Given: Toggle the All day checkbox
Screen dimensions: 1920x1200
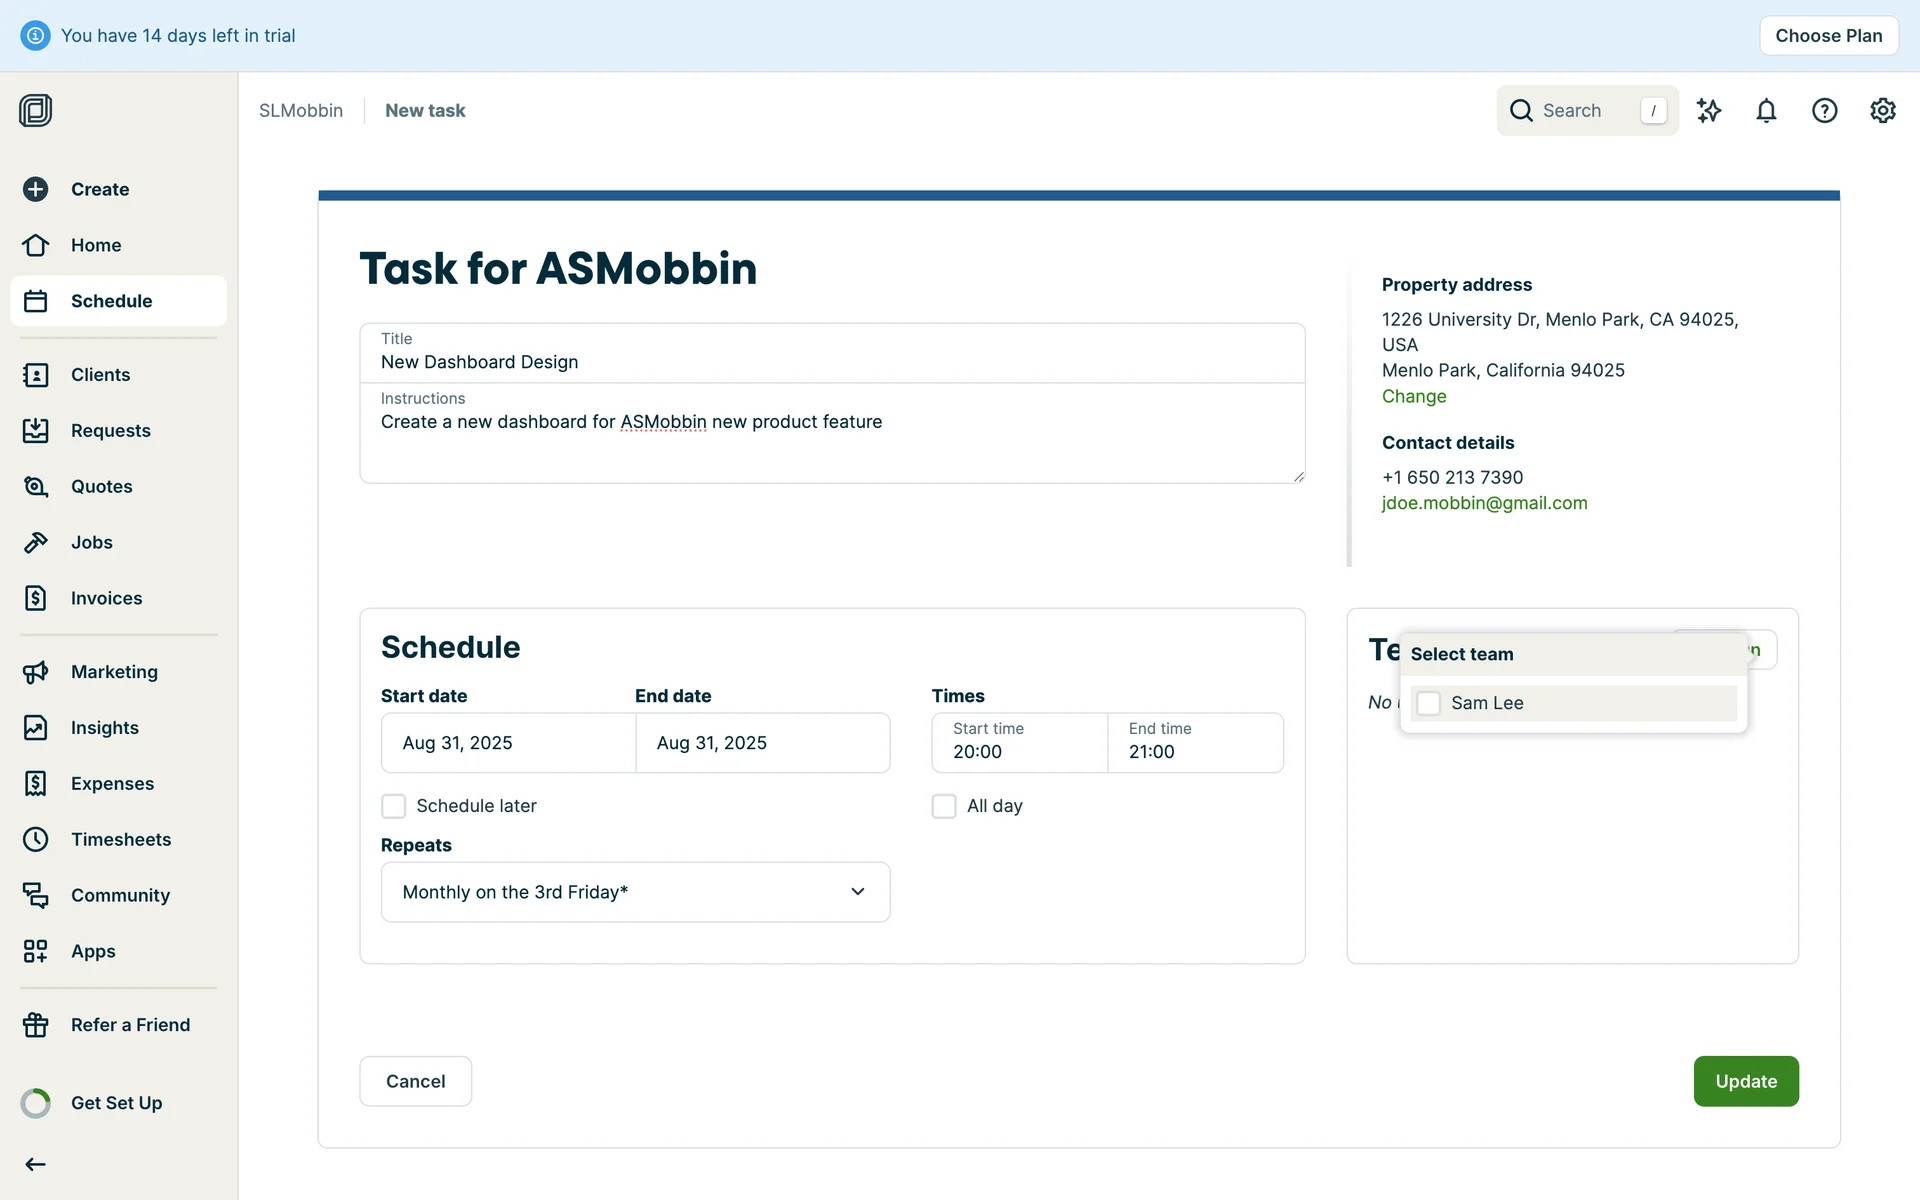Looking at the screenshot, I should (x=944, y=806).
